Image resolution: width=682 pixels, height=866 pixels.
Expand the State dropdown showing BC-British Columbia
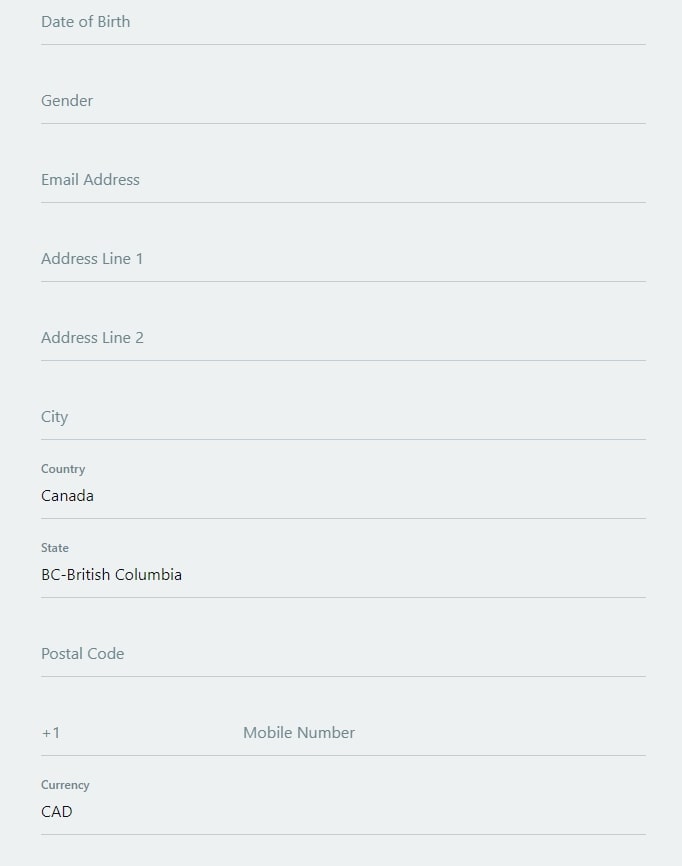(300, 574)
